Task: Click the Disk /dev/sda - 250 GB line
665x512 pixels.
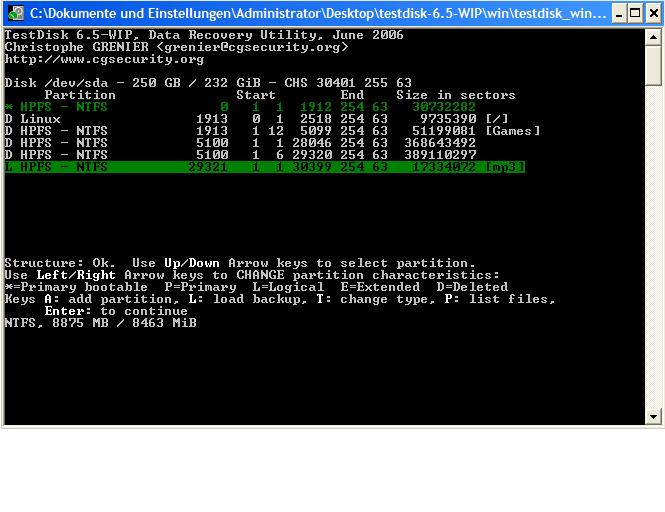Action: pyautogui.click(x=208, y=83)
